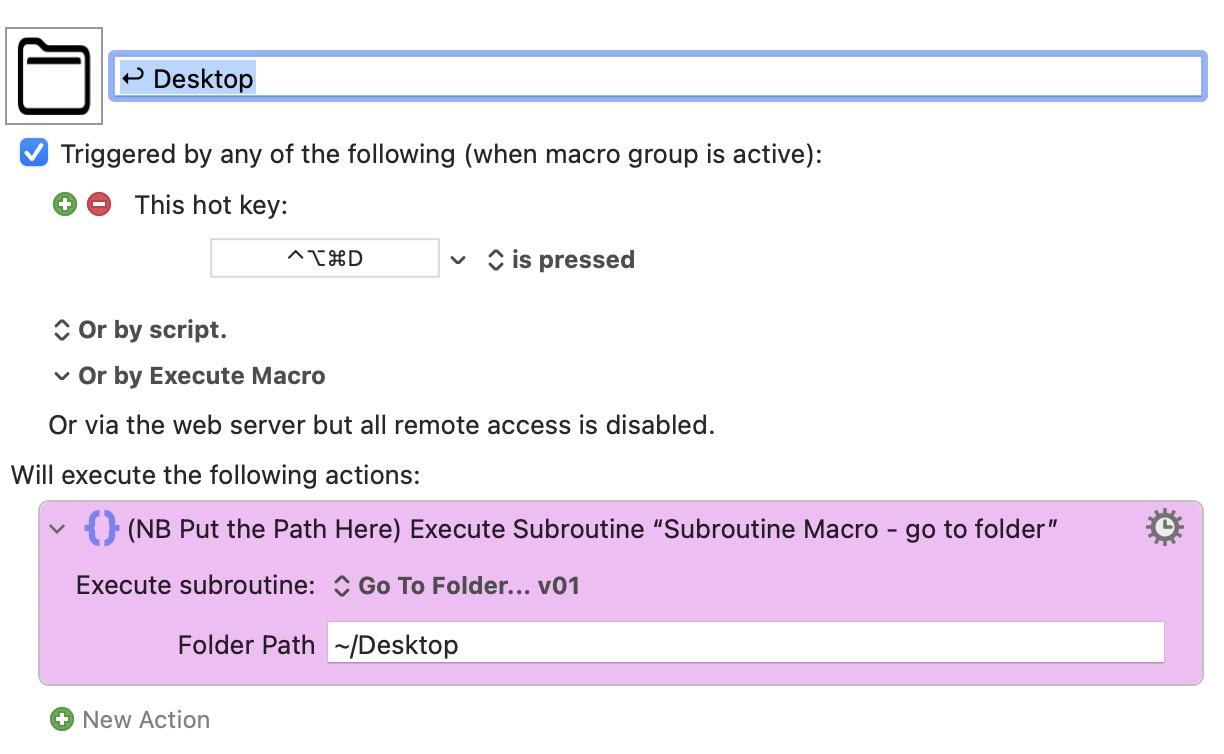1224x754 pixels.
Task: Click the "New Action" label
Action: click(146, 719)
